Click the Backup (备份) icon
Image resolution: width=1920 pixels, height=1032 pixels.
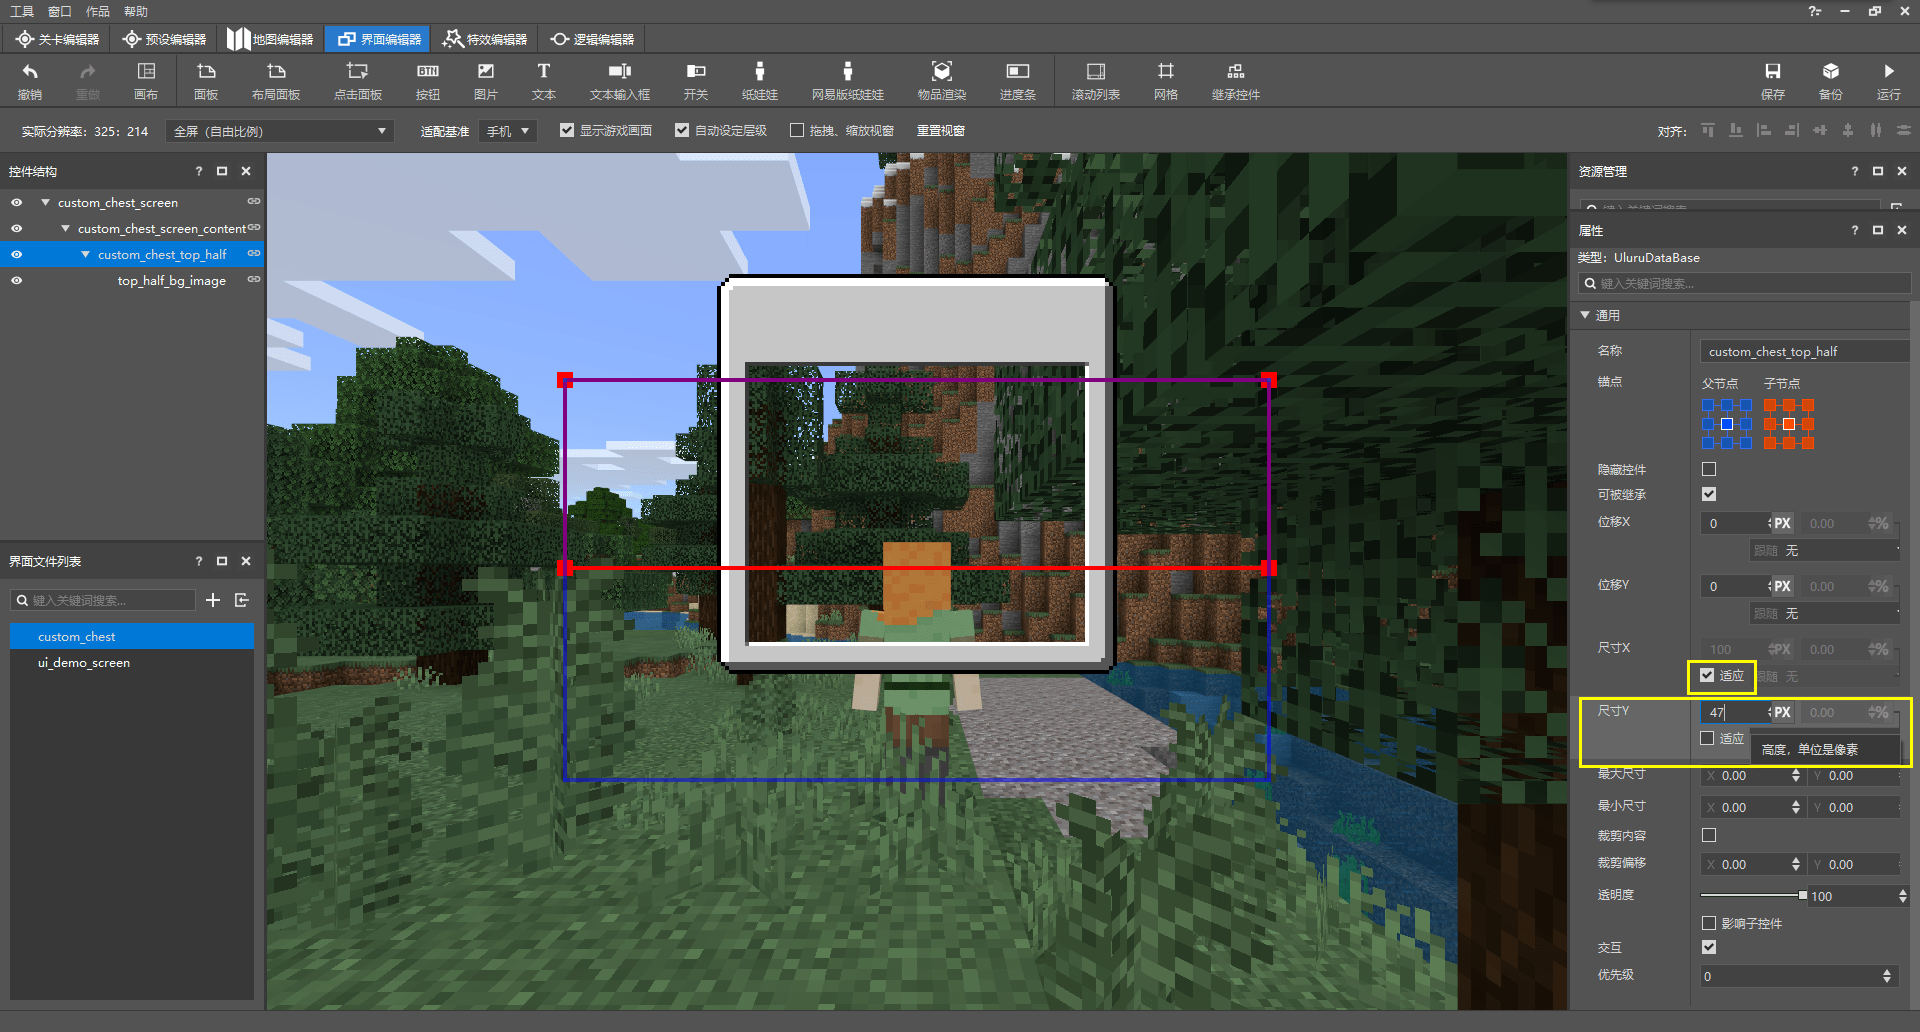pos(1831,81)
